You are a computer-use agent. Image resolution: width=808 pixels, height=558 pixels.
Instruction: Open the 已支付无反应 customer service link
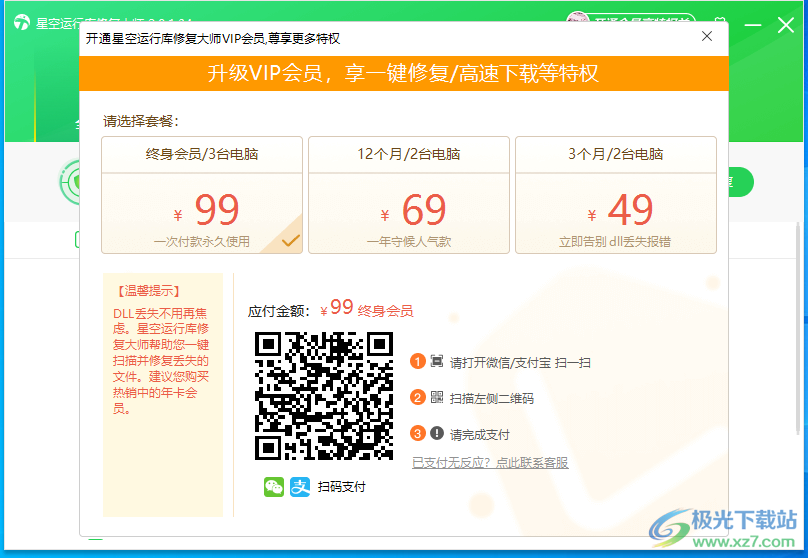pyautogui.click(x=490, y=462)
